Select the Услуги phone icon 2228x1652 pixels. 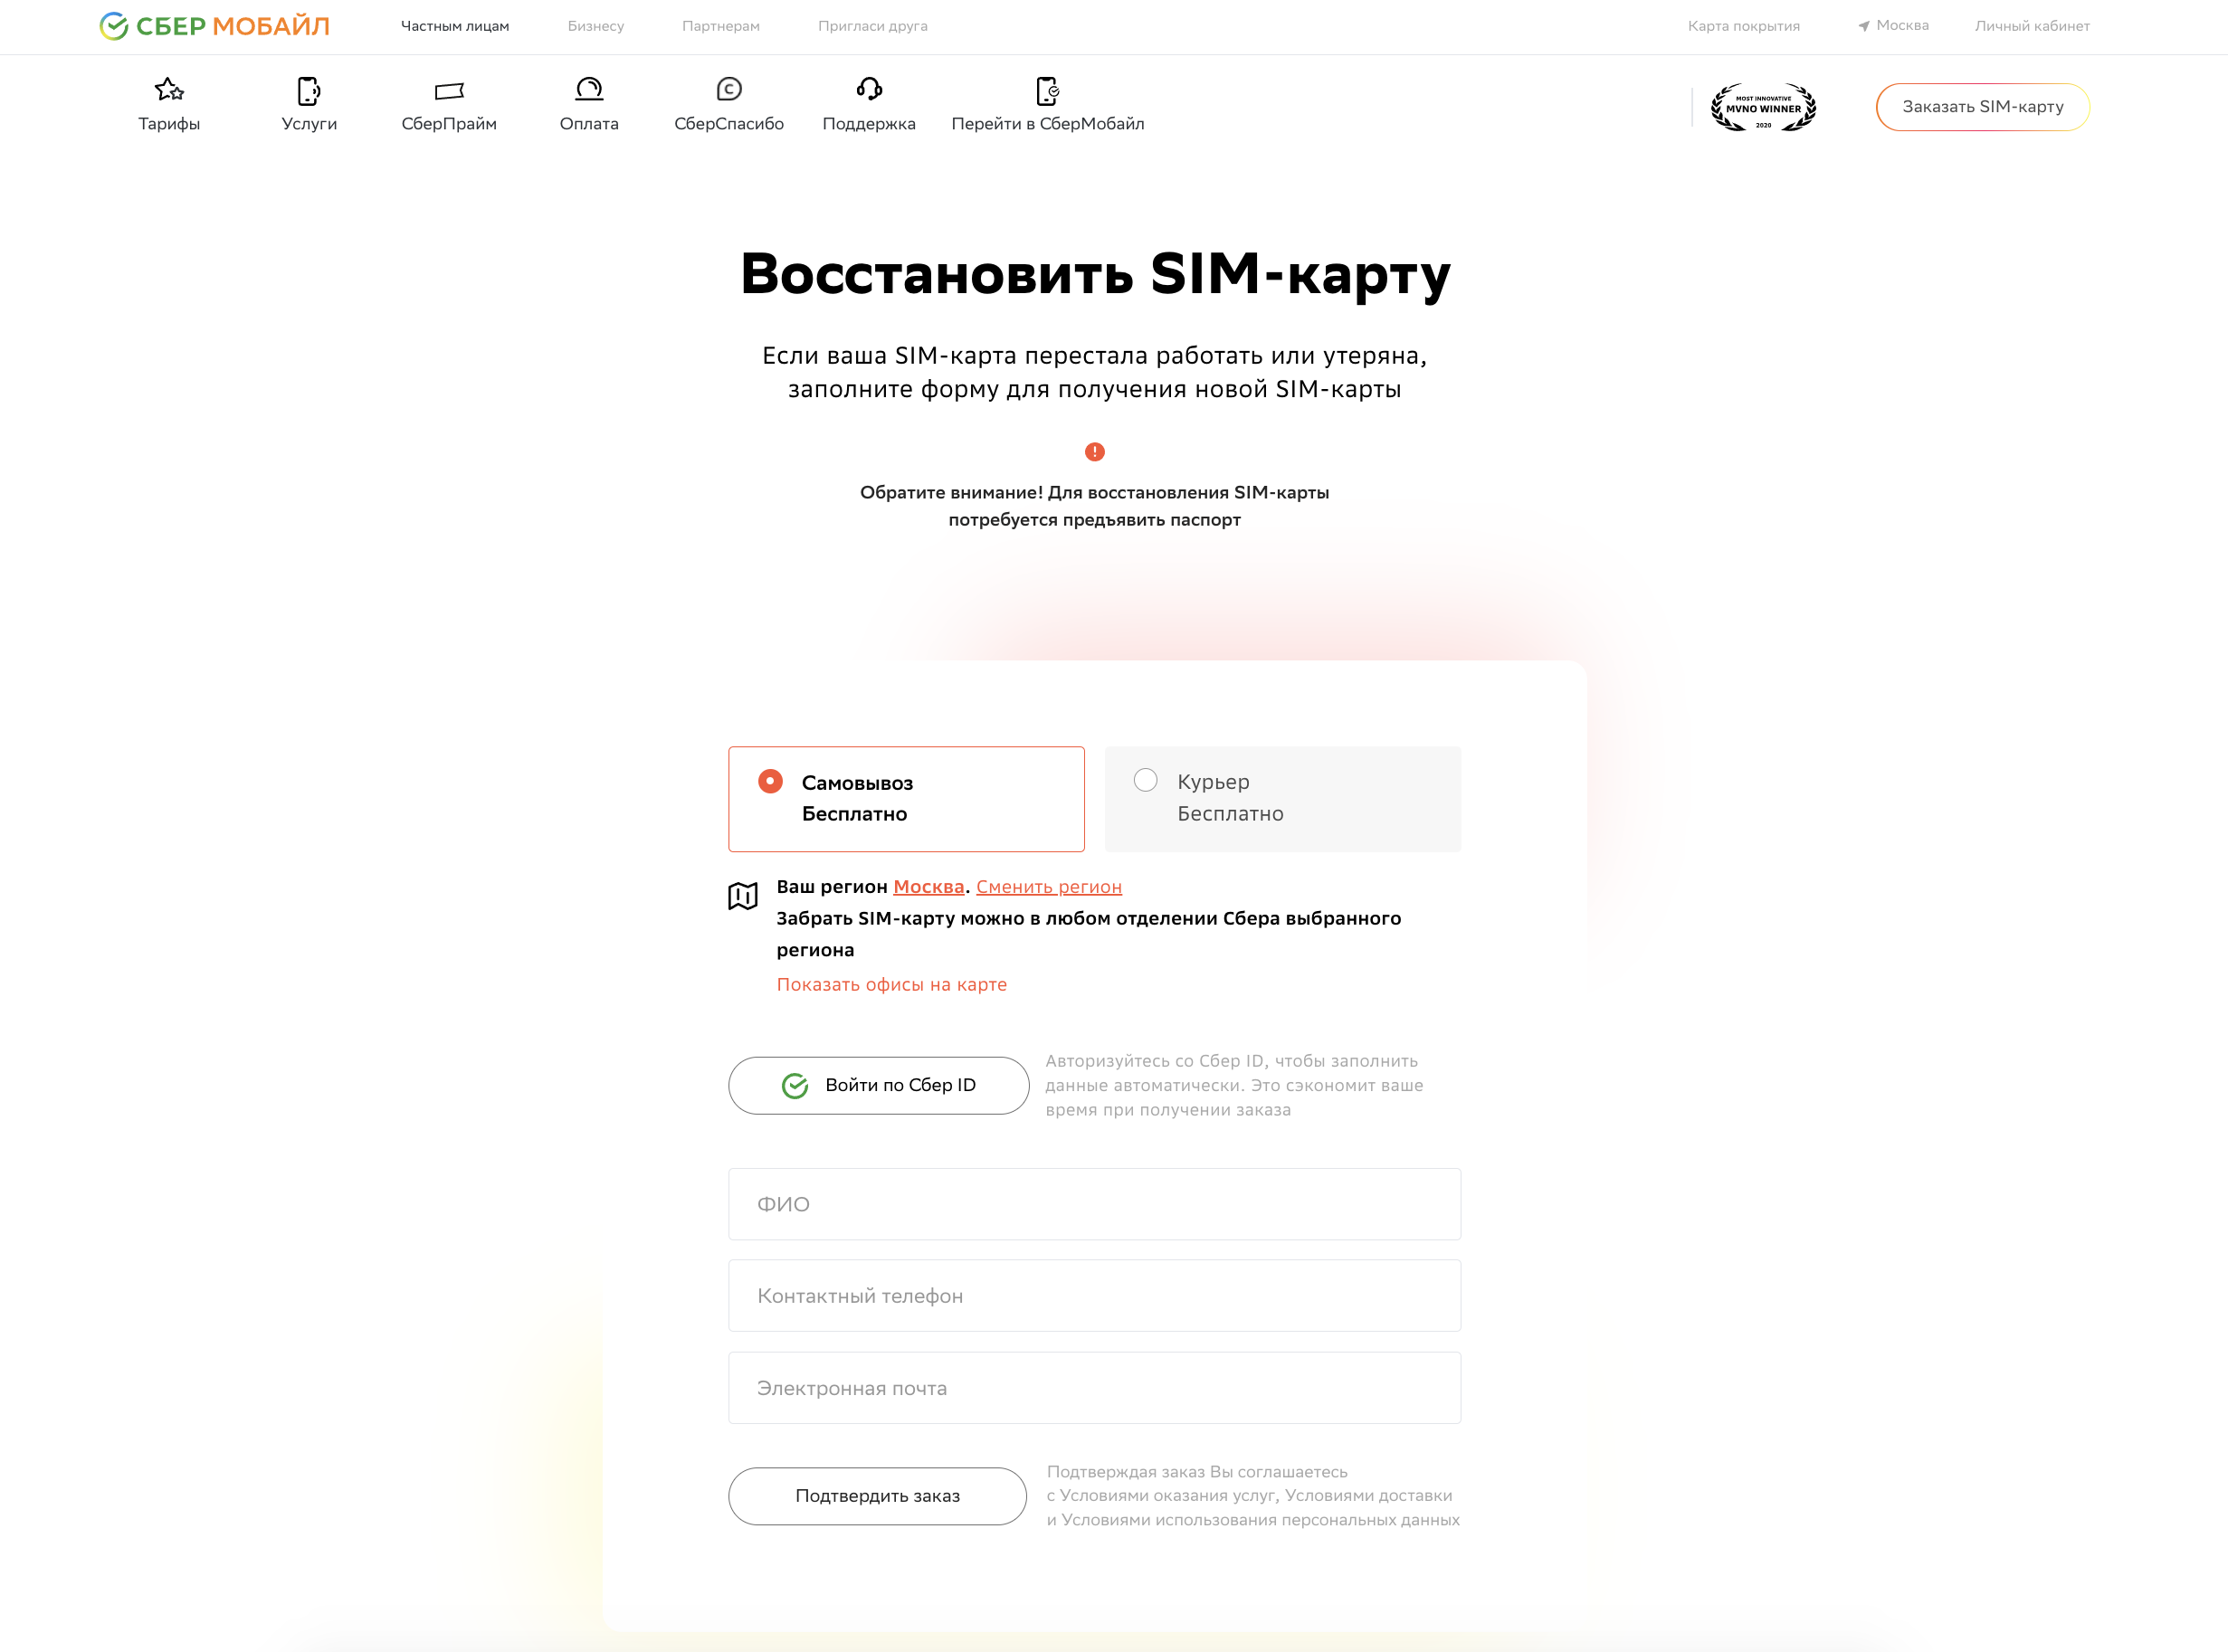click(x=308, y=90)
